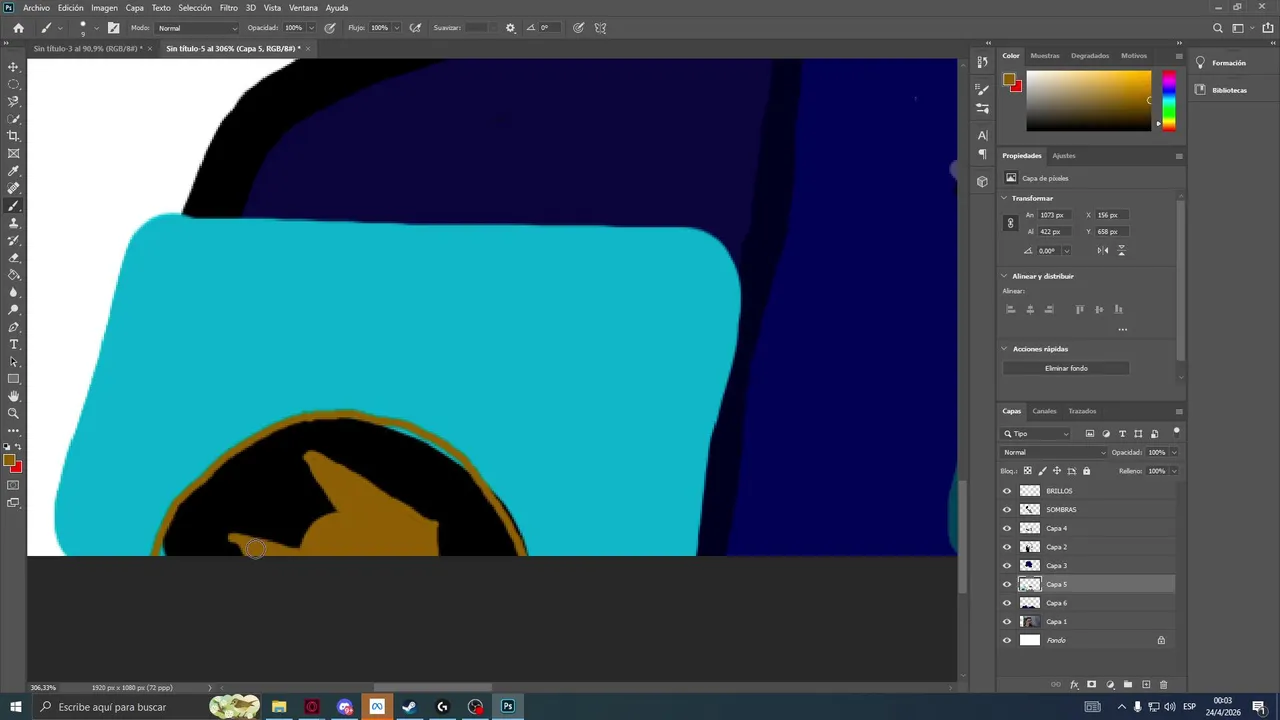Collapse the Transformar section
Image resolution: width=1280 pixels, height=720 pixels.
pyautogui.click(x=1005, y=198)
